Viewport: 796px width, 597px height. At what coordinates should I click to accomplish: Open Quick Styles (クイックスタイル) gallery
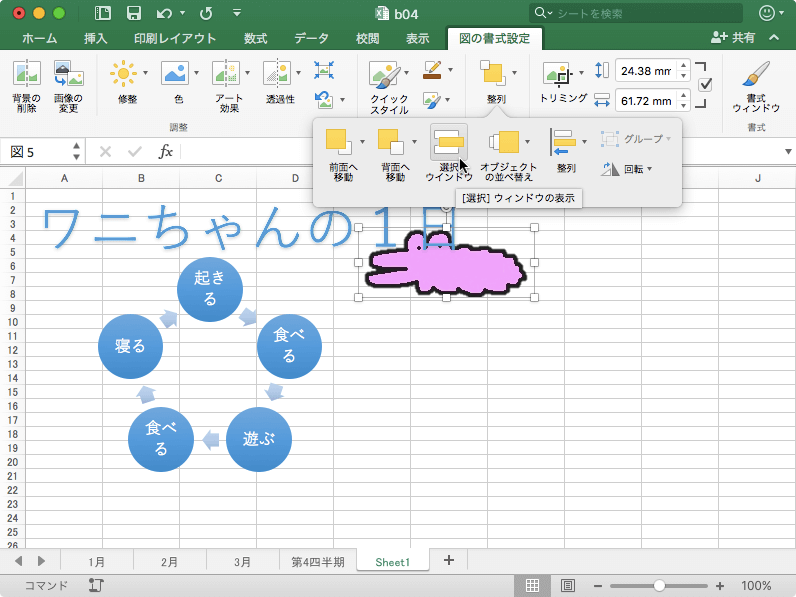[x=385, y=75]
